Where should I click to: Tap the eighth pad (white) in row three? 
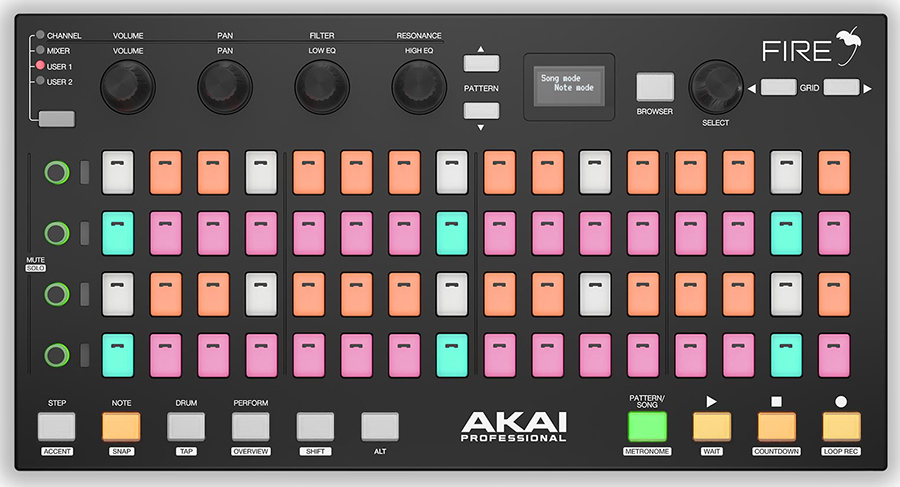tap(452, 294)
